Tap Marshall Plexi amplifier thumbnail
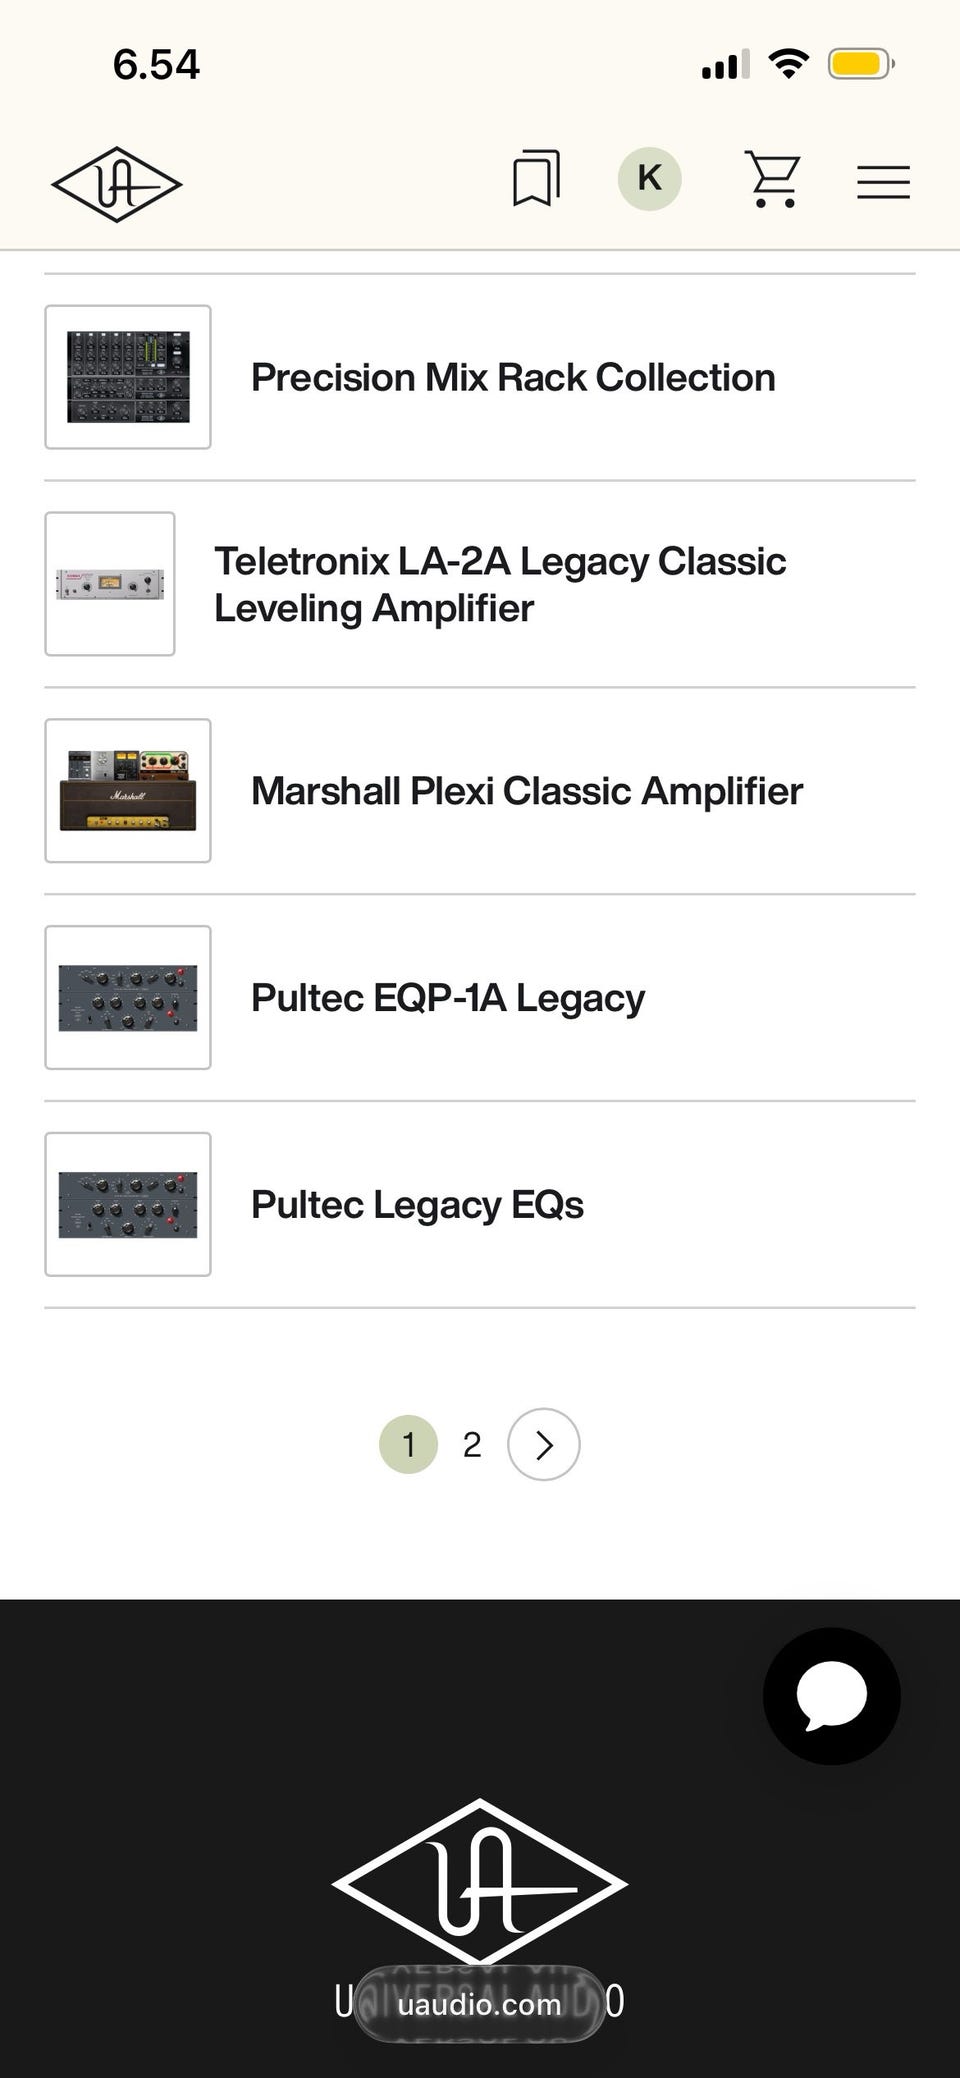The image size is (960, 2078). coord(128,791)
